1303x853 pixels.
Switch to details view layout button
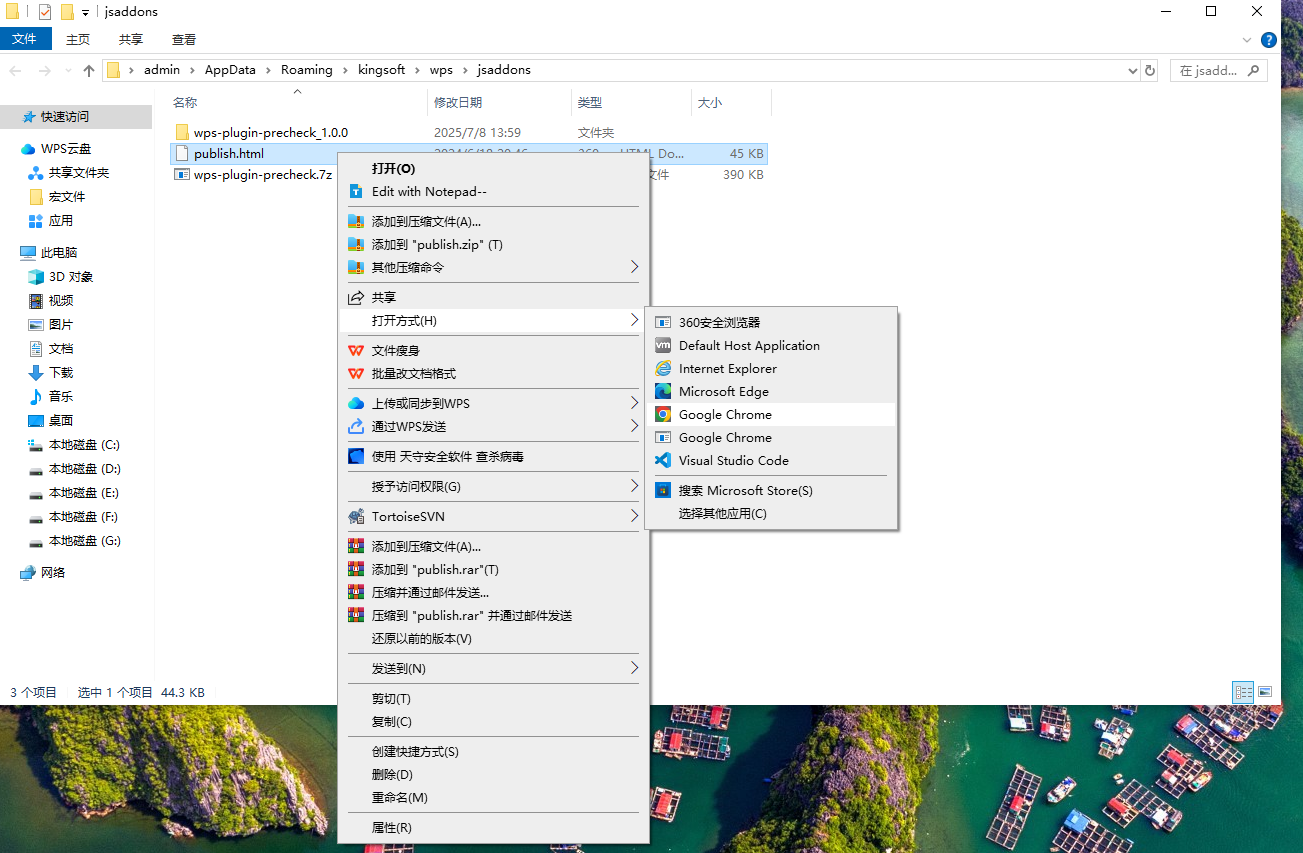[x=1243, y=692]
